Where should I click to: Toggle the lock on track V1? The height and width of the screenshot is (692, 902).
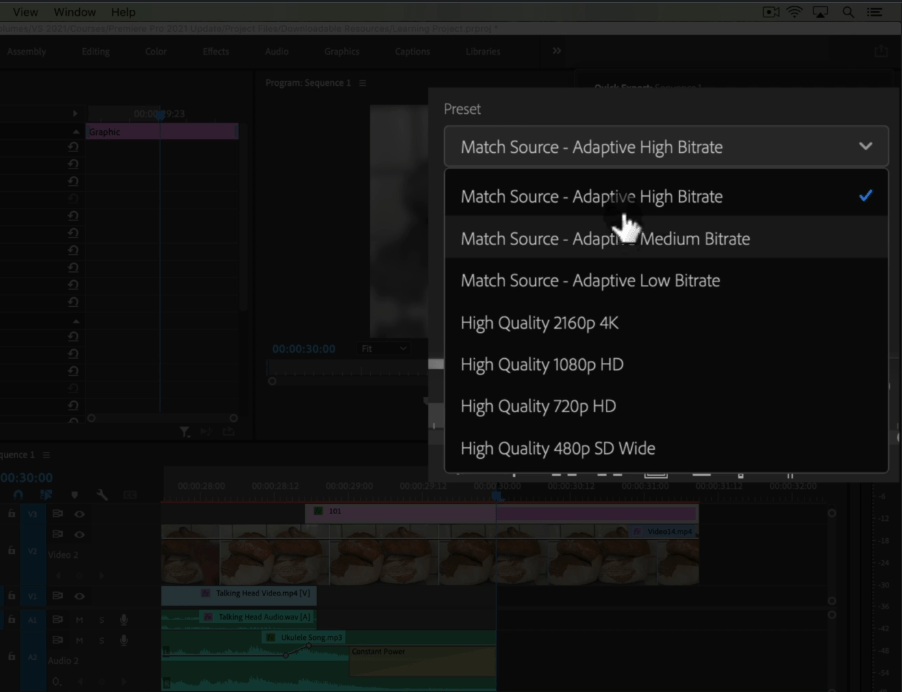[x=12, y=596]
